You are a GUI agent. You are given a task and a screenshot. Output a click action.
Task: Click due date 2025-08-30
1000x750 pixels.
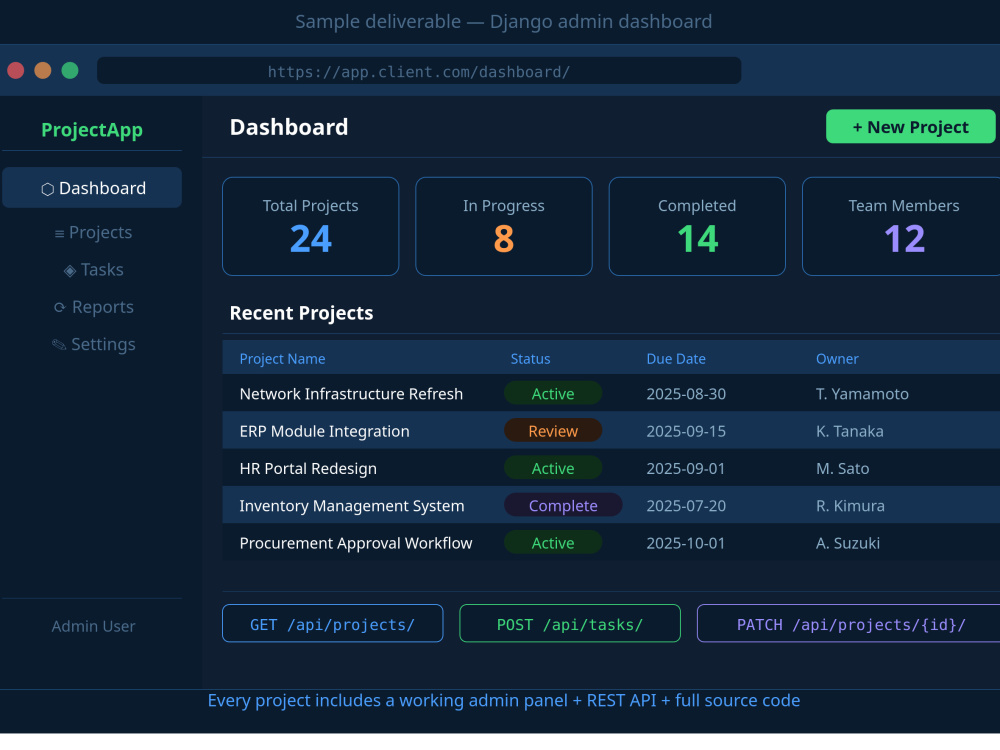click(x=686, y=394)
